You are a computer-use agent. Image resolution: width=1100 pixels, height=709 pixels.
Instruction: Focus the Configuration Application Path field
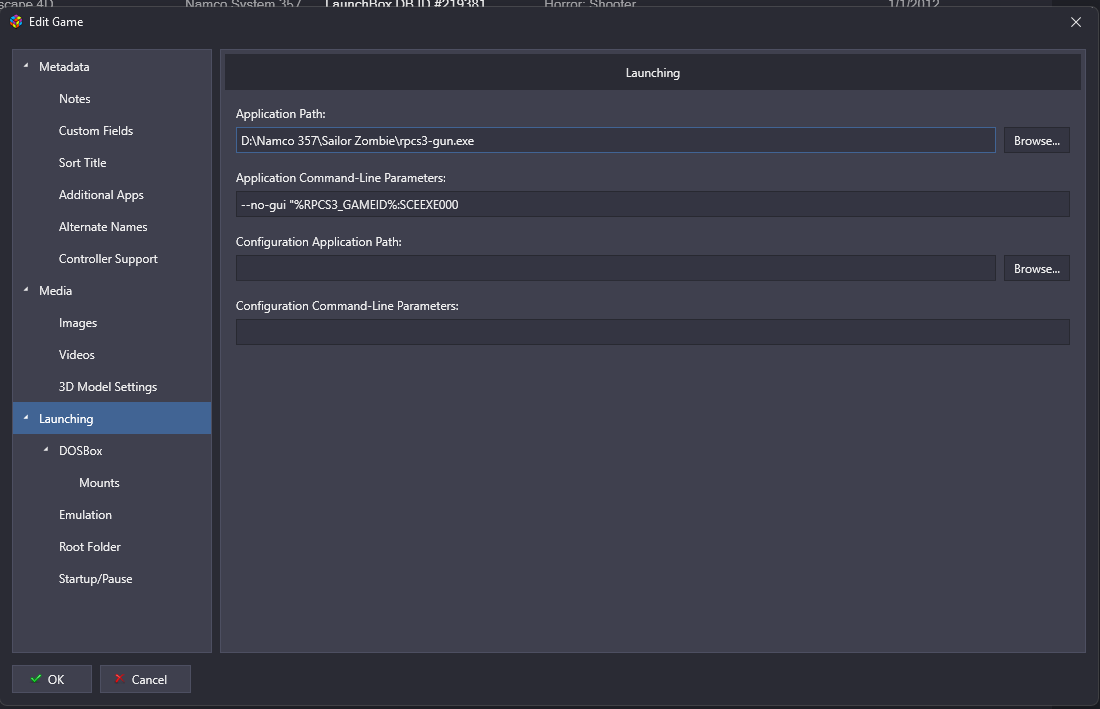click(615, 269)
